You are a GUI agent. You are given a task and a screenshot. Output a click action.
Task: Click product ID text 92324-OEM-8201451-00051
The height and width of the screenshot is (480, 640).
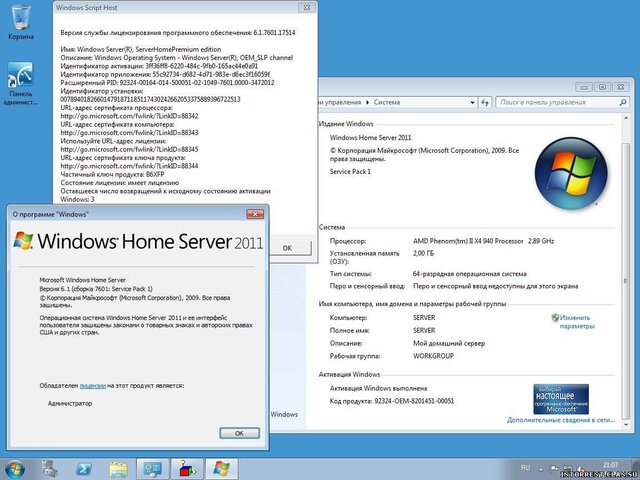pos(414,401)
